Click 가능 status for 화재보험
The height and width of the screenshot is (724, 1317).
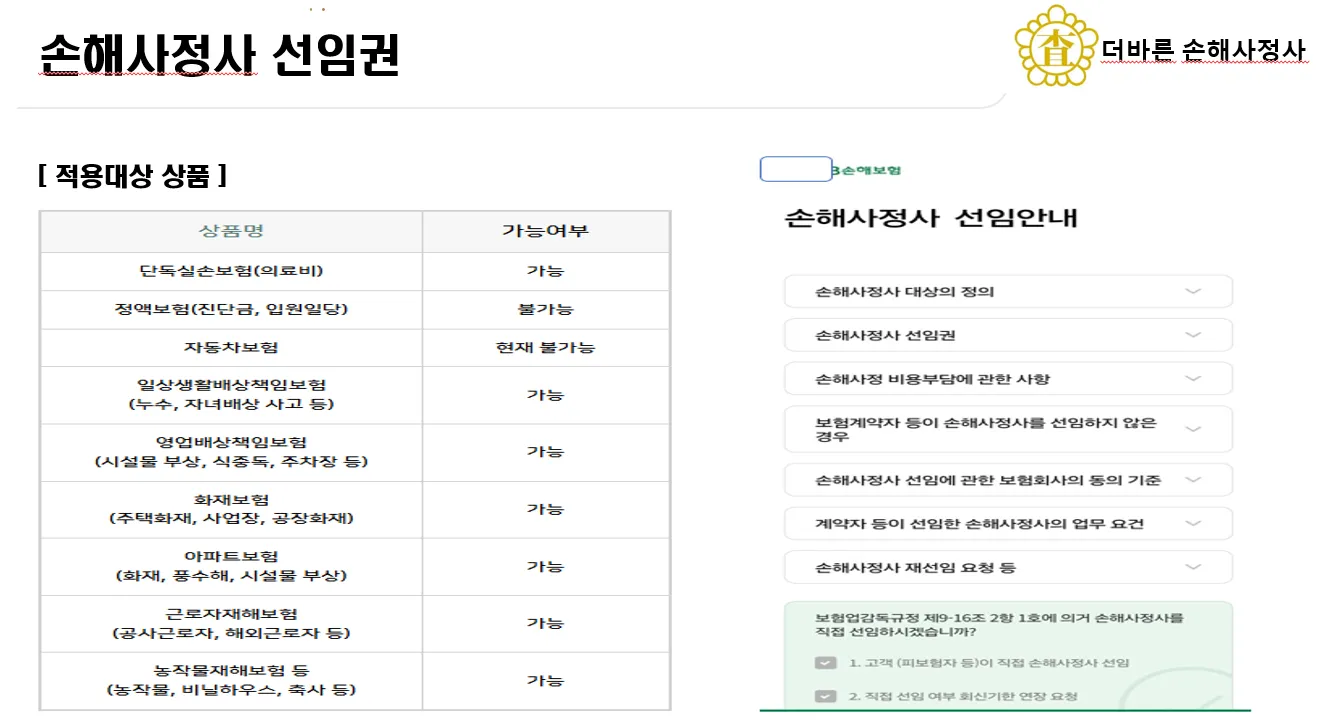pos(546,509)
